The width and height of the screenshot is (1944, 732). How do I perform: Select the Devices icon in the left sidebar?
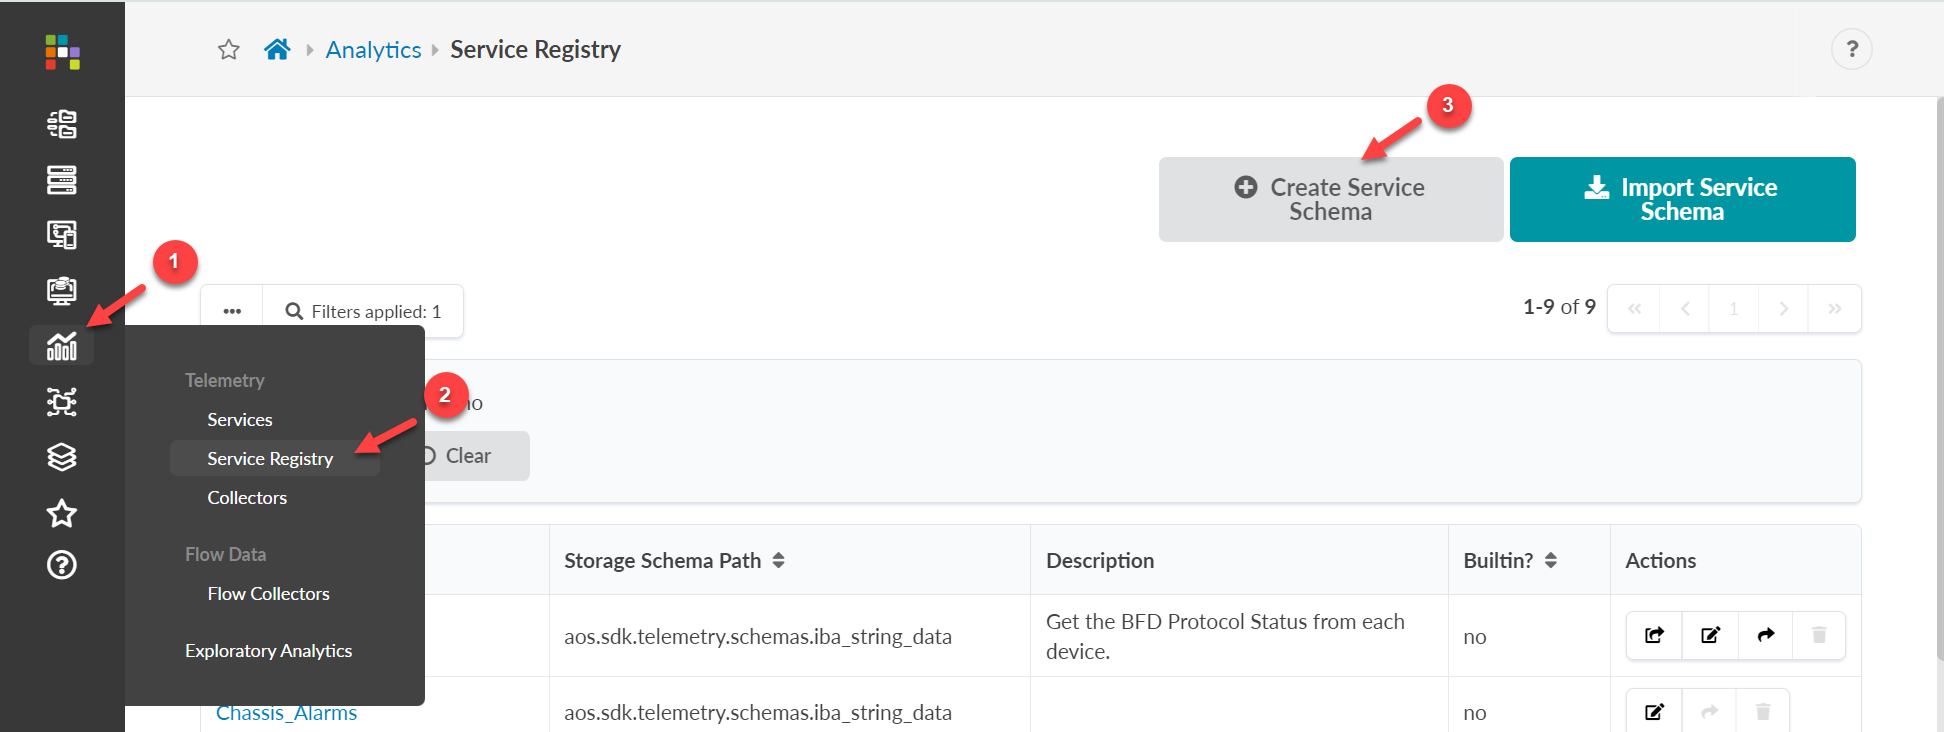(x=62, y=179)
